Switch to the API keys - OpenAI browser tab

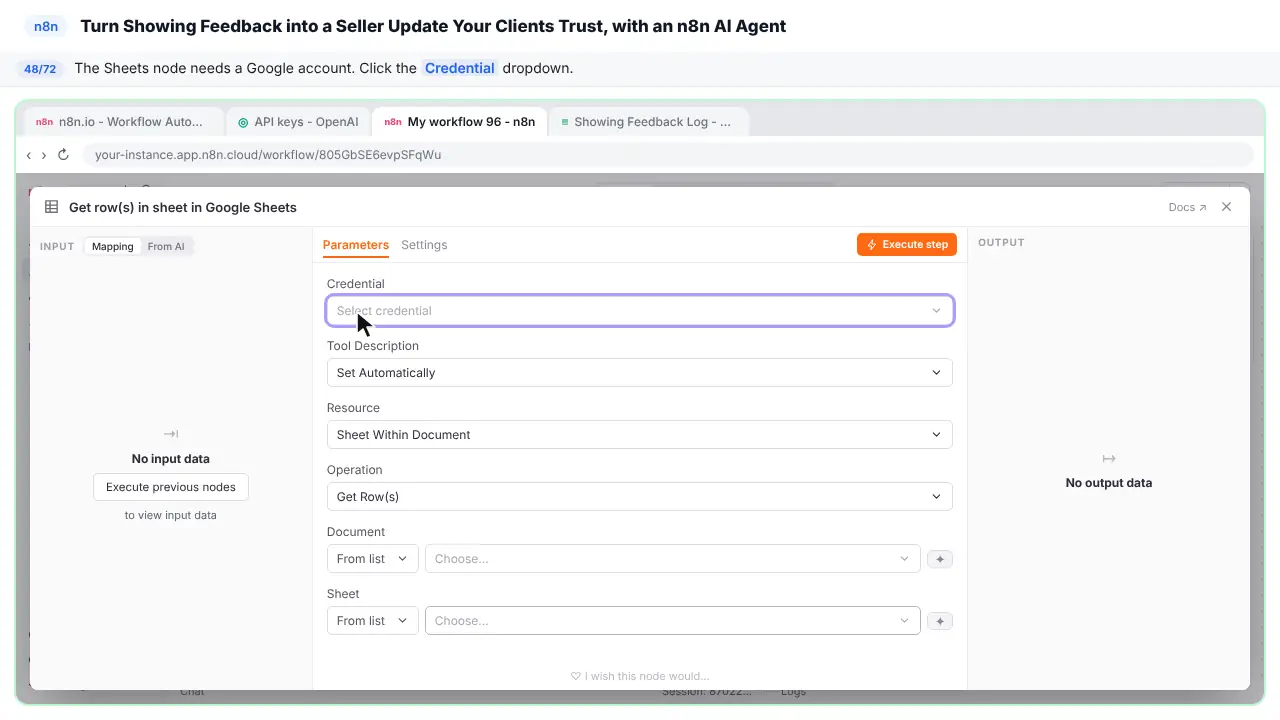(x=298, y=122)
